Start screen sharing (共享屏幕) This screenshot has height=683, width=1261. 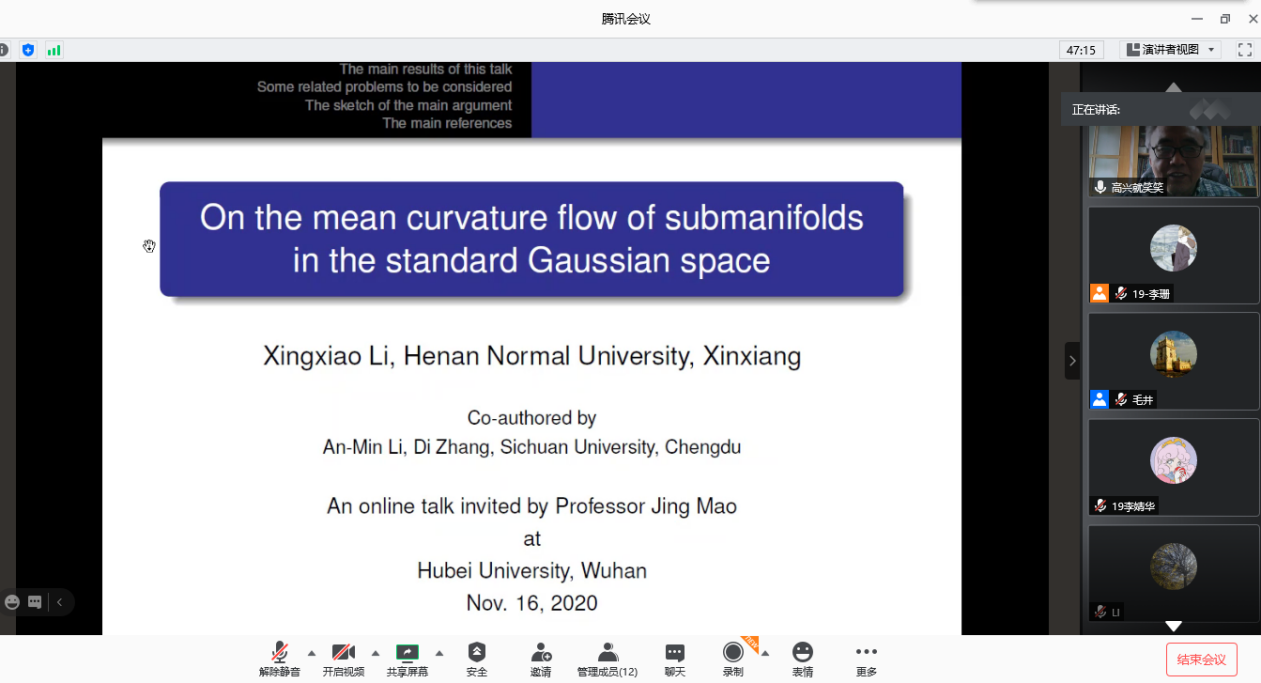tap(407, 658)
